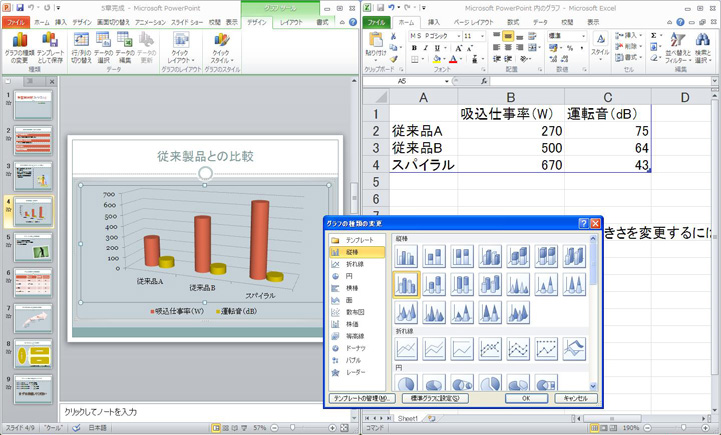Image resolution: width=721 pixels, height=435 pixels.
Task: Open PowerPoint File tab
Action: click(x=16, y=22)
